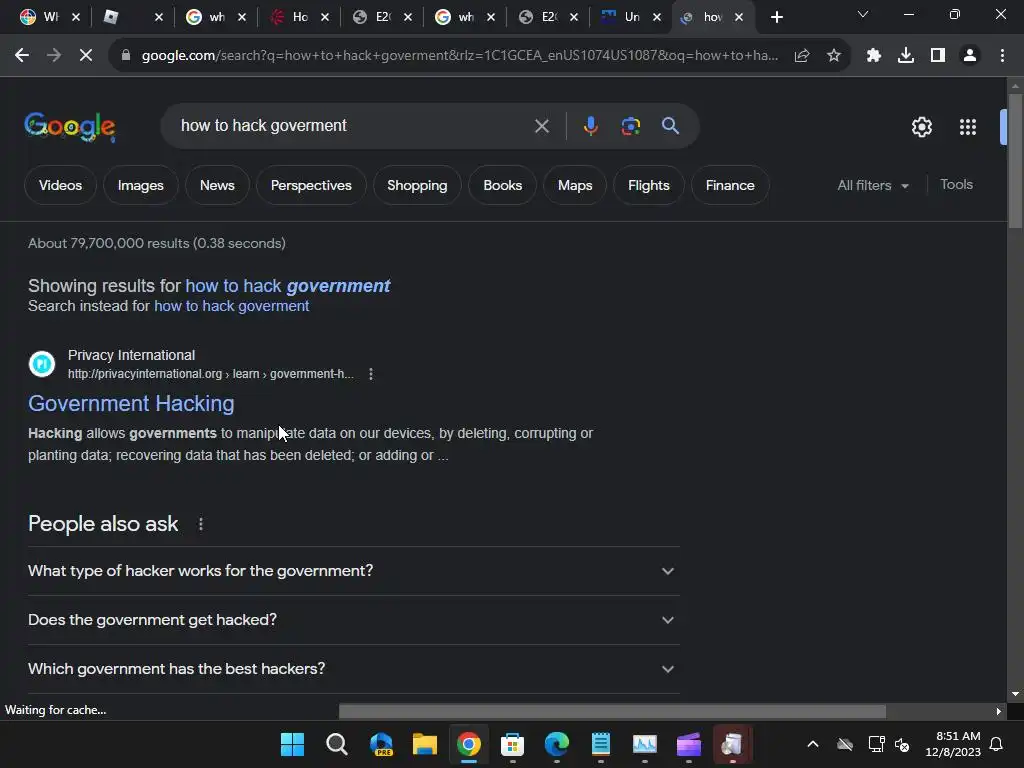Click 'how to hack government' corrected link

coord(287,286)
